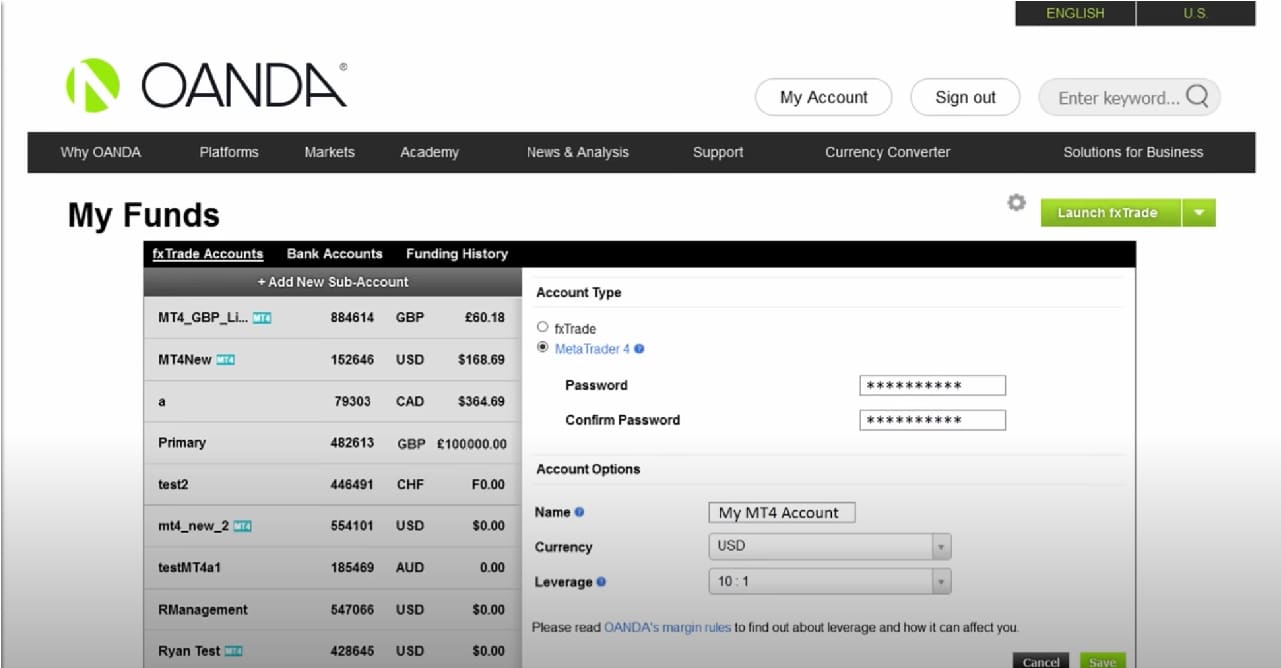Click the Save button

click(x=1101, y=661)
